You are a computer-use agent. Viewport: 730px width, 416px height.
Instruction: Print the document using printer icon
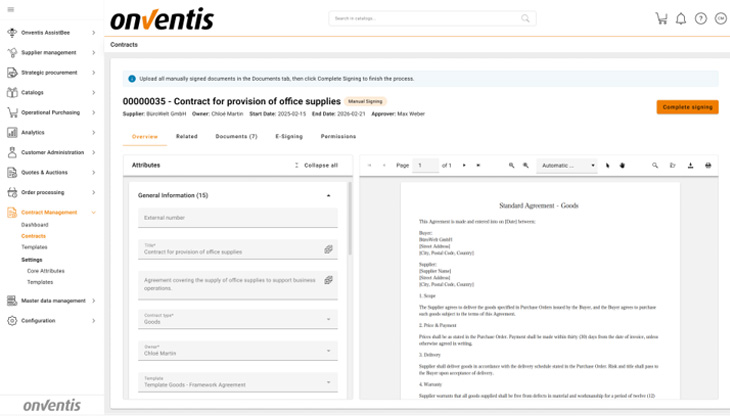pos(708,165)
